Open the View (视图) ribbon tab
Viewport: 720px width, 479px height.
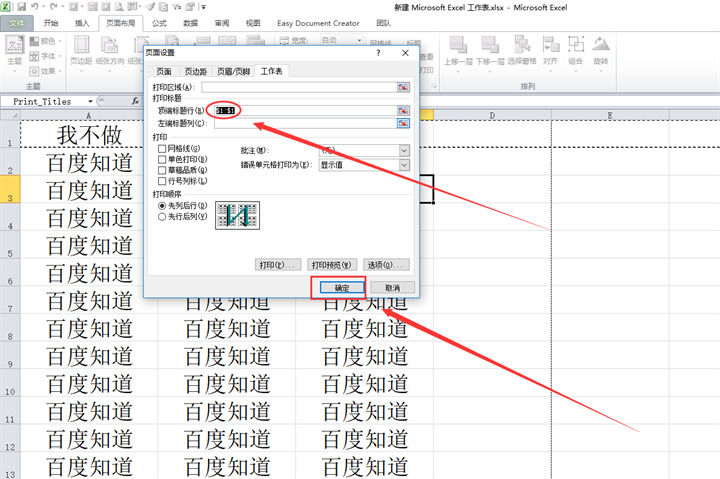click(x=253, y=23)
